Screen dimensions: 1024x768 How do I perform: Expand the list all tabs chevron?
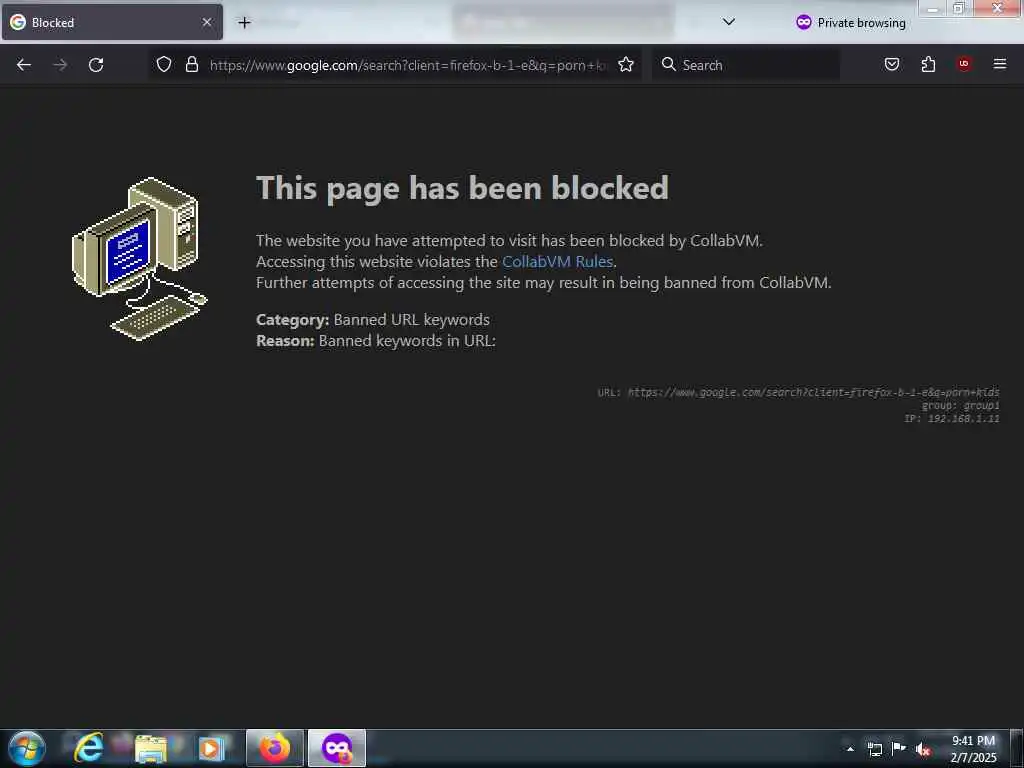(x=729, y=22)
